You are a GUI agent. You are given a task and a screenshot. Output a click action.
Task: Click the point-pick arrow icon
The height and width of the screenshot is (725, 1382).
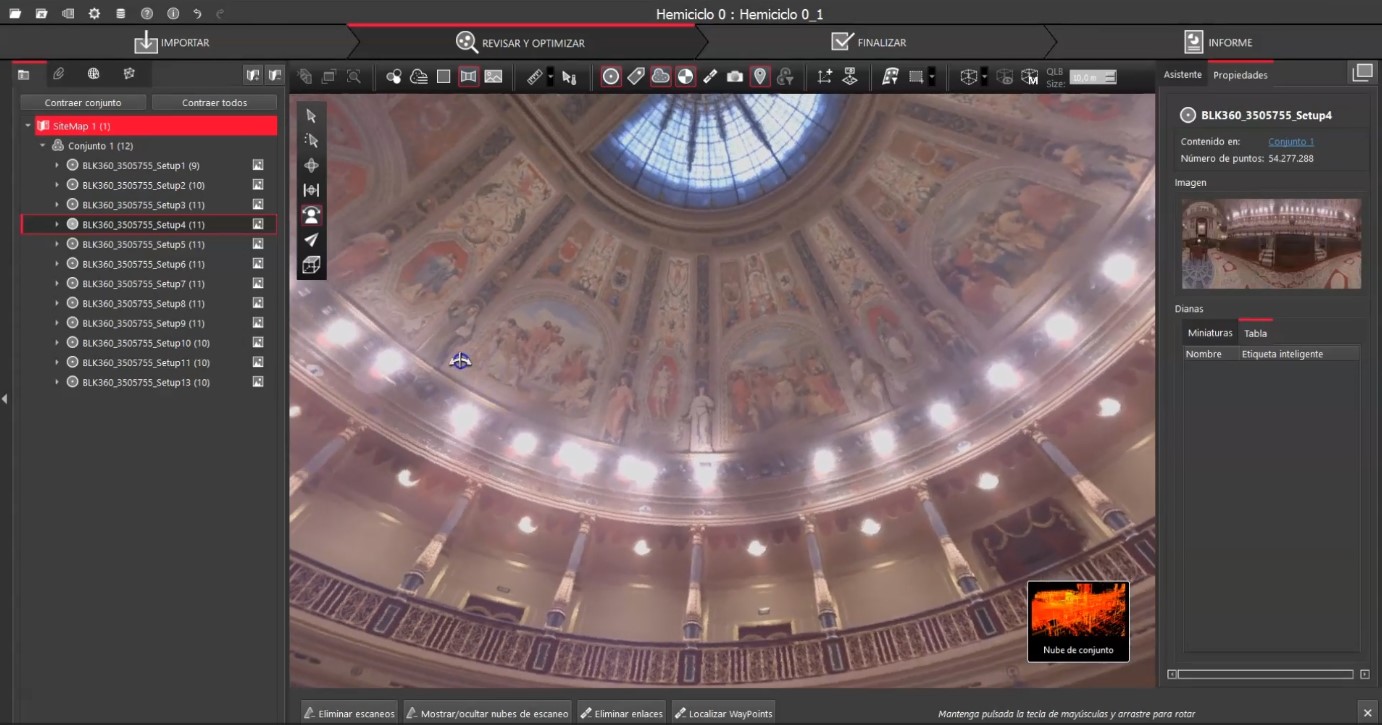point(569,77)
